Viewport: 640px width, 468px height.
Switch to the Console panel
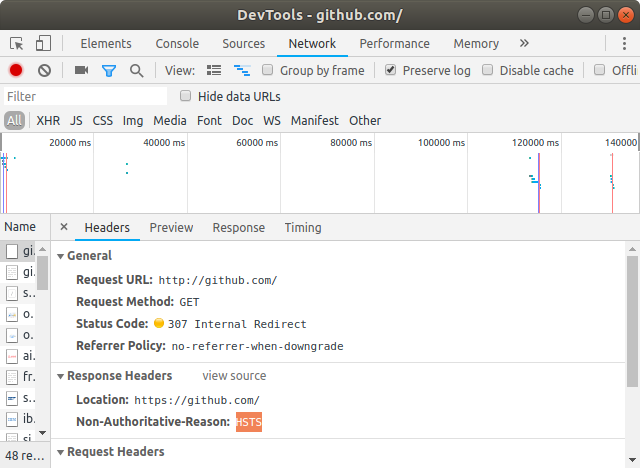177,44
